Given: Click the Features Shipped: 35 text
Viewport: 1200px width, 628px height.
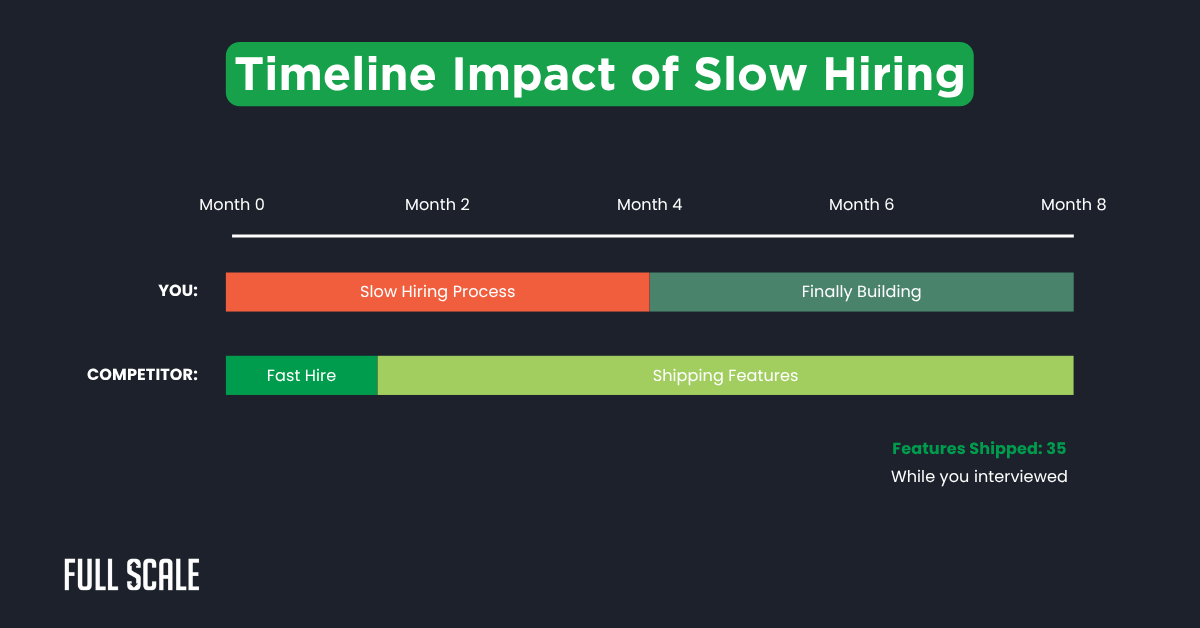Looking at the screenshot, I should pos(979,448).
